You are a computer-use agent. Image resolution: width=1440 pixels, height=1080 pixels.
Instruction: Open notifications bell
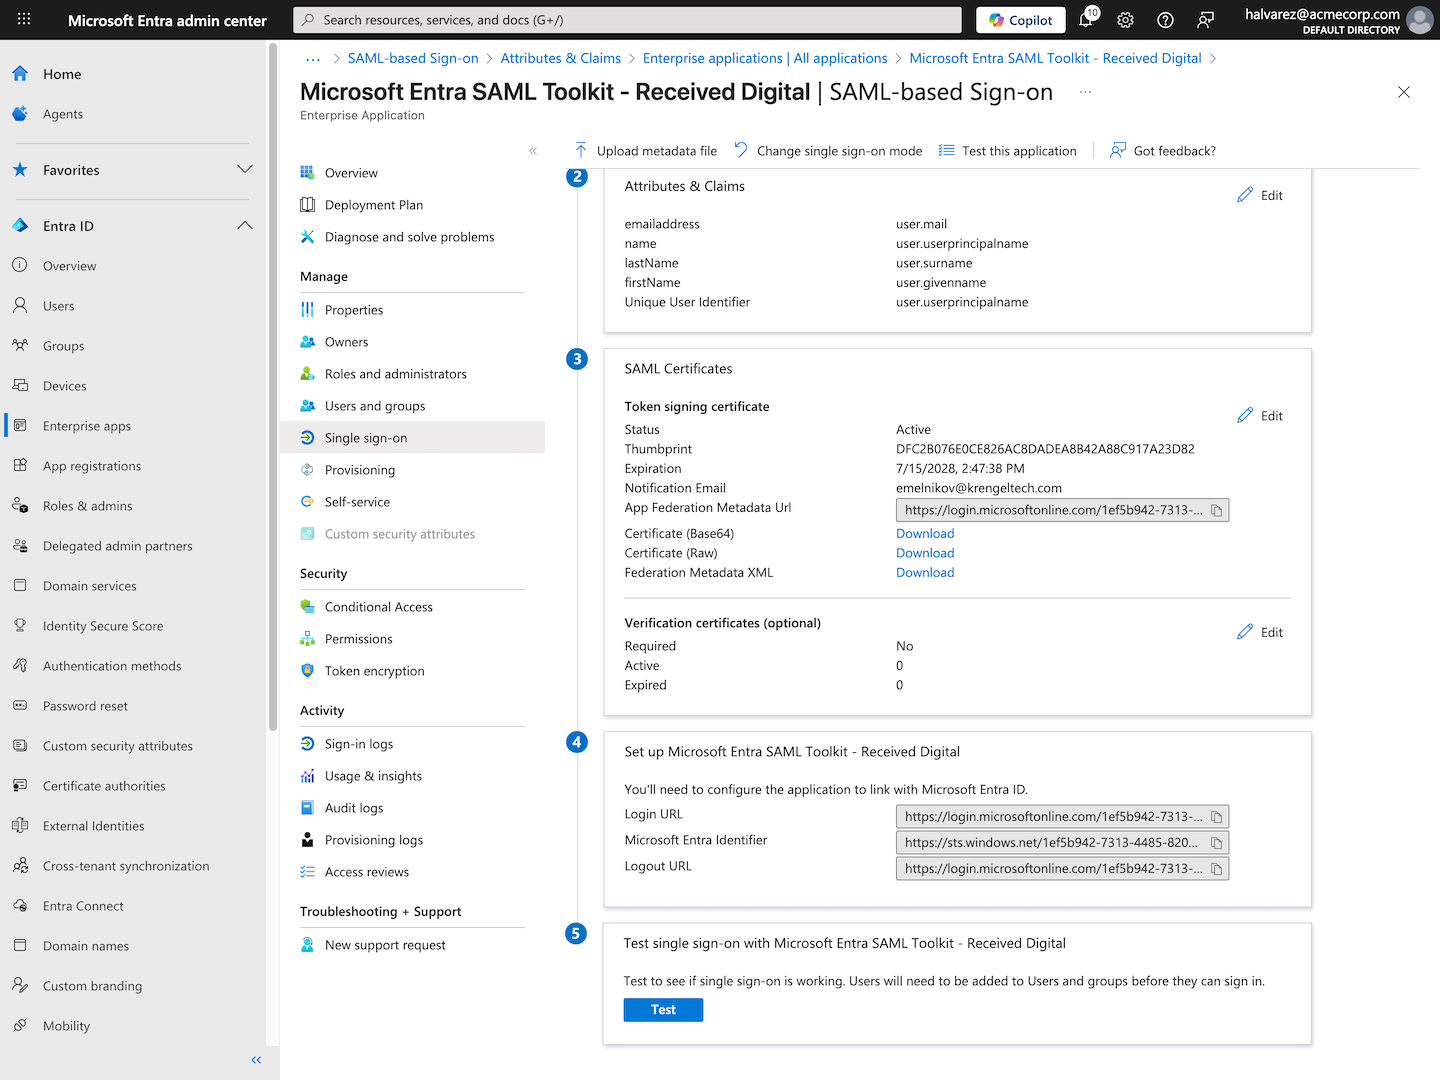[1086, 20]
